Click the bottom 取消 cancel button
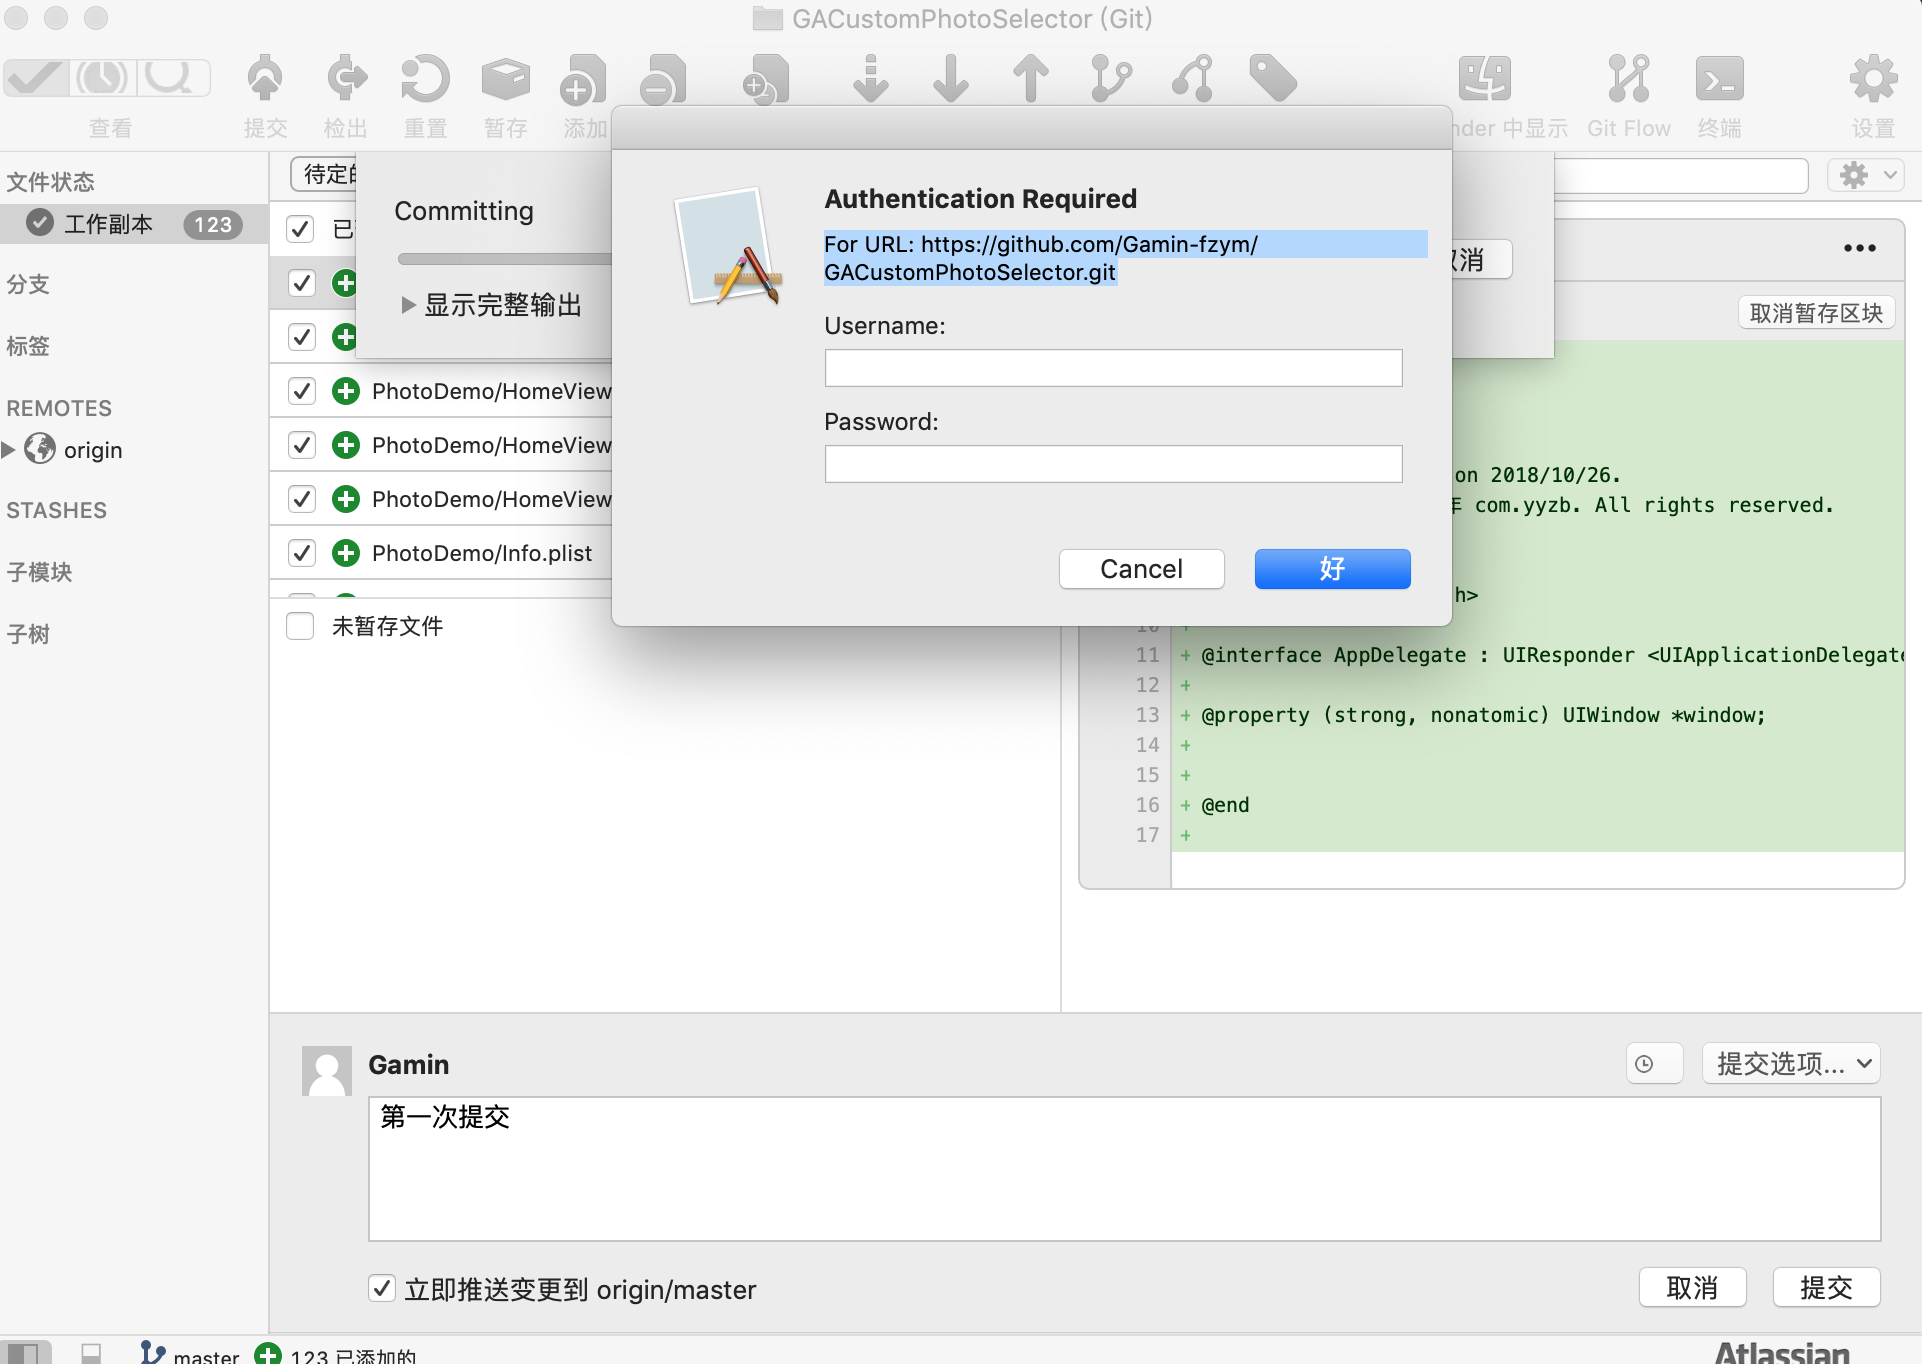 pyautogui.click(x=1692, y=1287)
